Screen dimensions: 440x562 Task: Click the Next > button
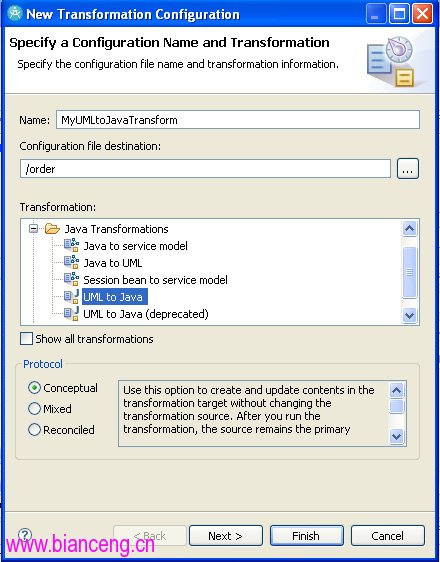[x=226, y=536]
